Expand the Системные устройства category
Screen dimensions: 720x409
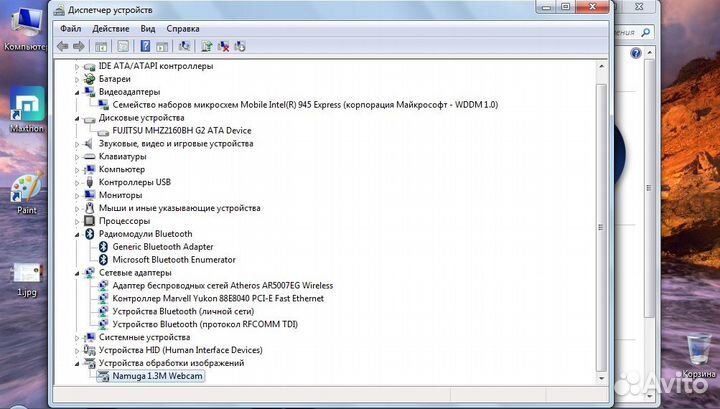click(77, 338)
